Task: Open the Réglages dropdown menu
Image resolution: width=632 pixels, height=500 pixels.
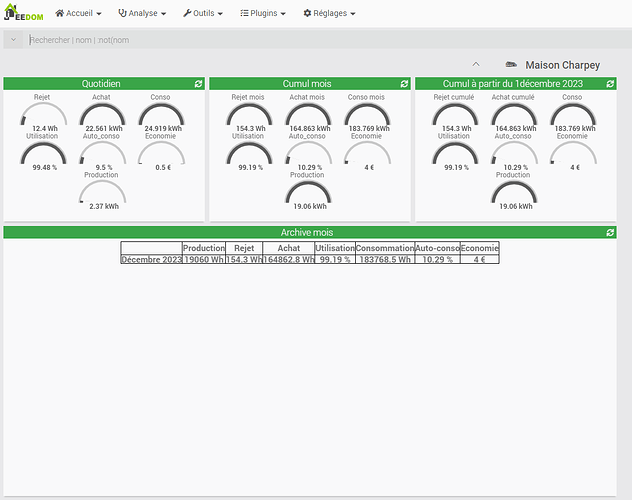Action: point(328,14)
